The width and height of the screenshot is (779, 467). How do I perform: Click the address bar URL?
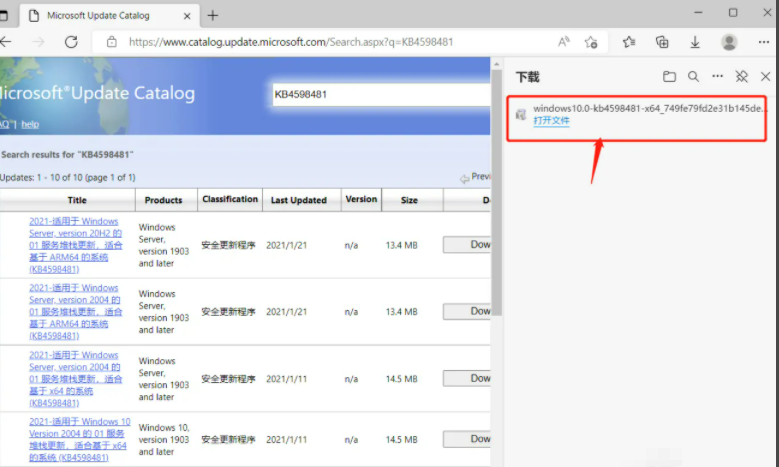(291, 42)
